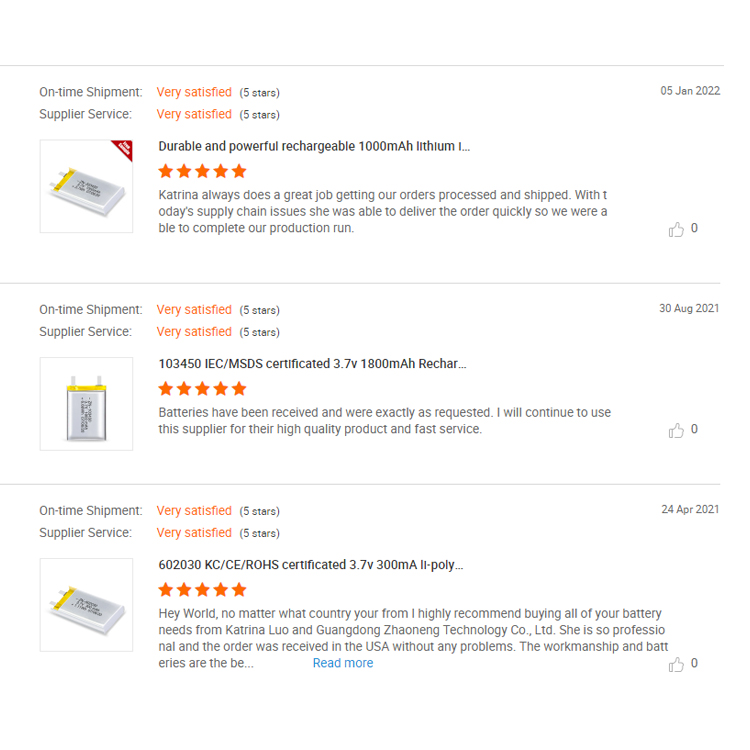The image size is (750, 750).
Task: Like the 05 Jan 2022 review thumbs-up
Action: (x=677, y=229)
